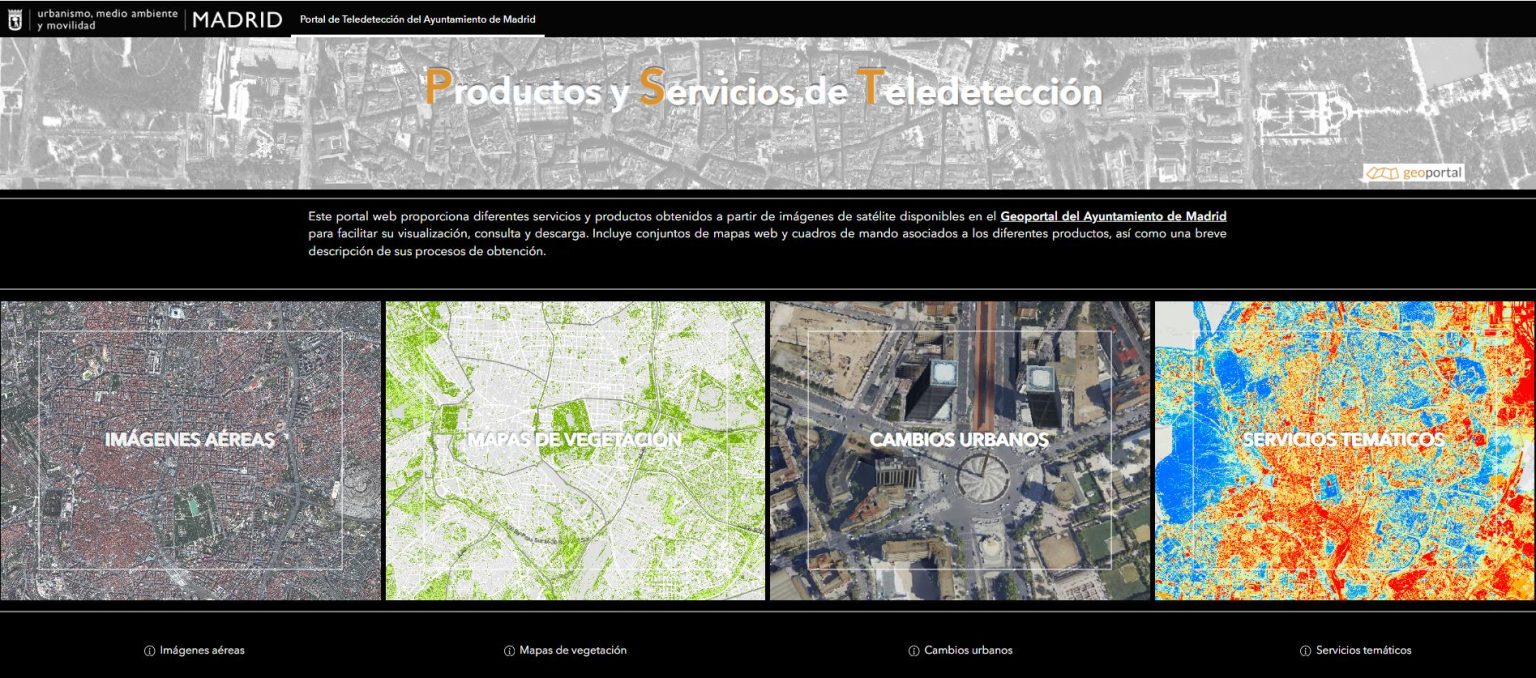Open the MAPAS DE VEGETACIÓN green map tile
This screenshot has width=1536, height=678.
tap(575, 450)
